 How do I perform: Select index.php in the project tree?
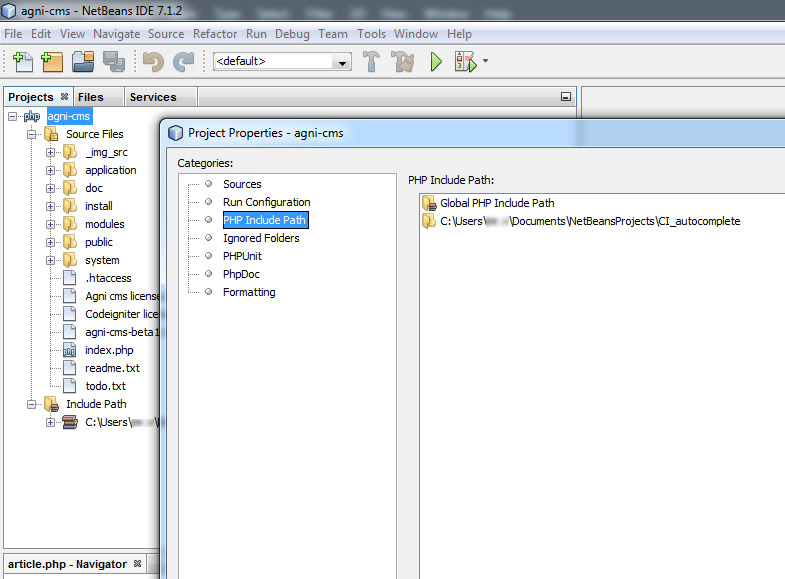(109, 350)
